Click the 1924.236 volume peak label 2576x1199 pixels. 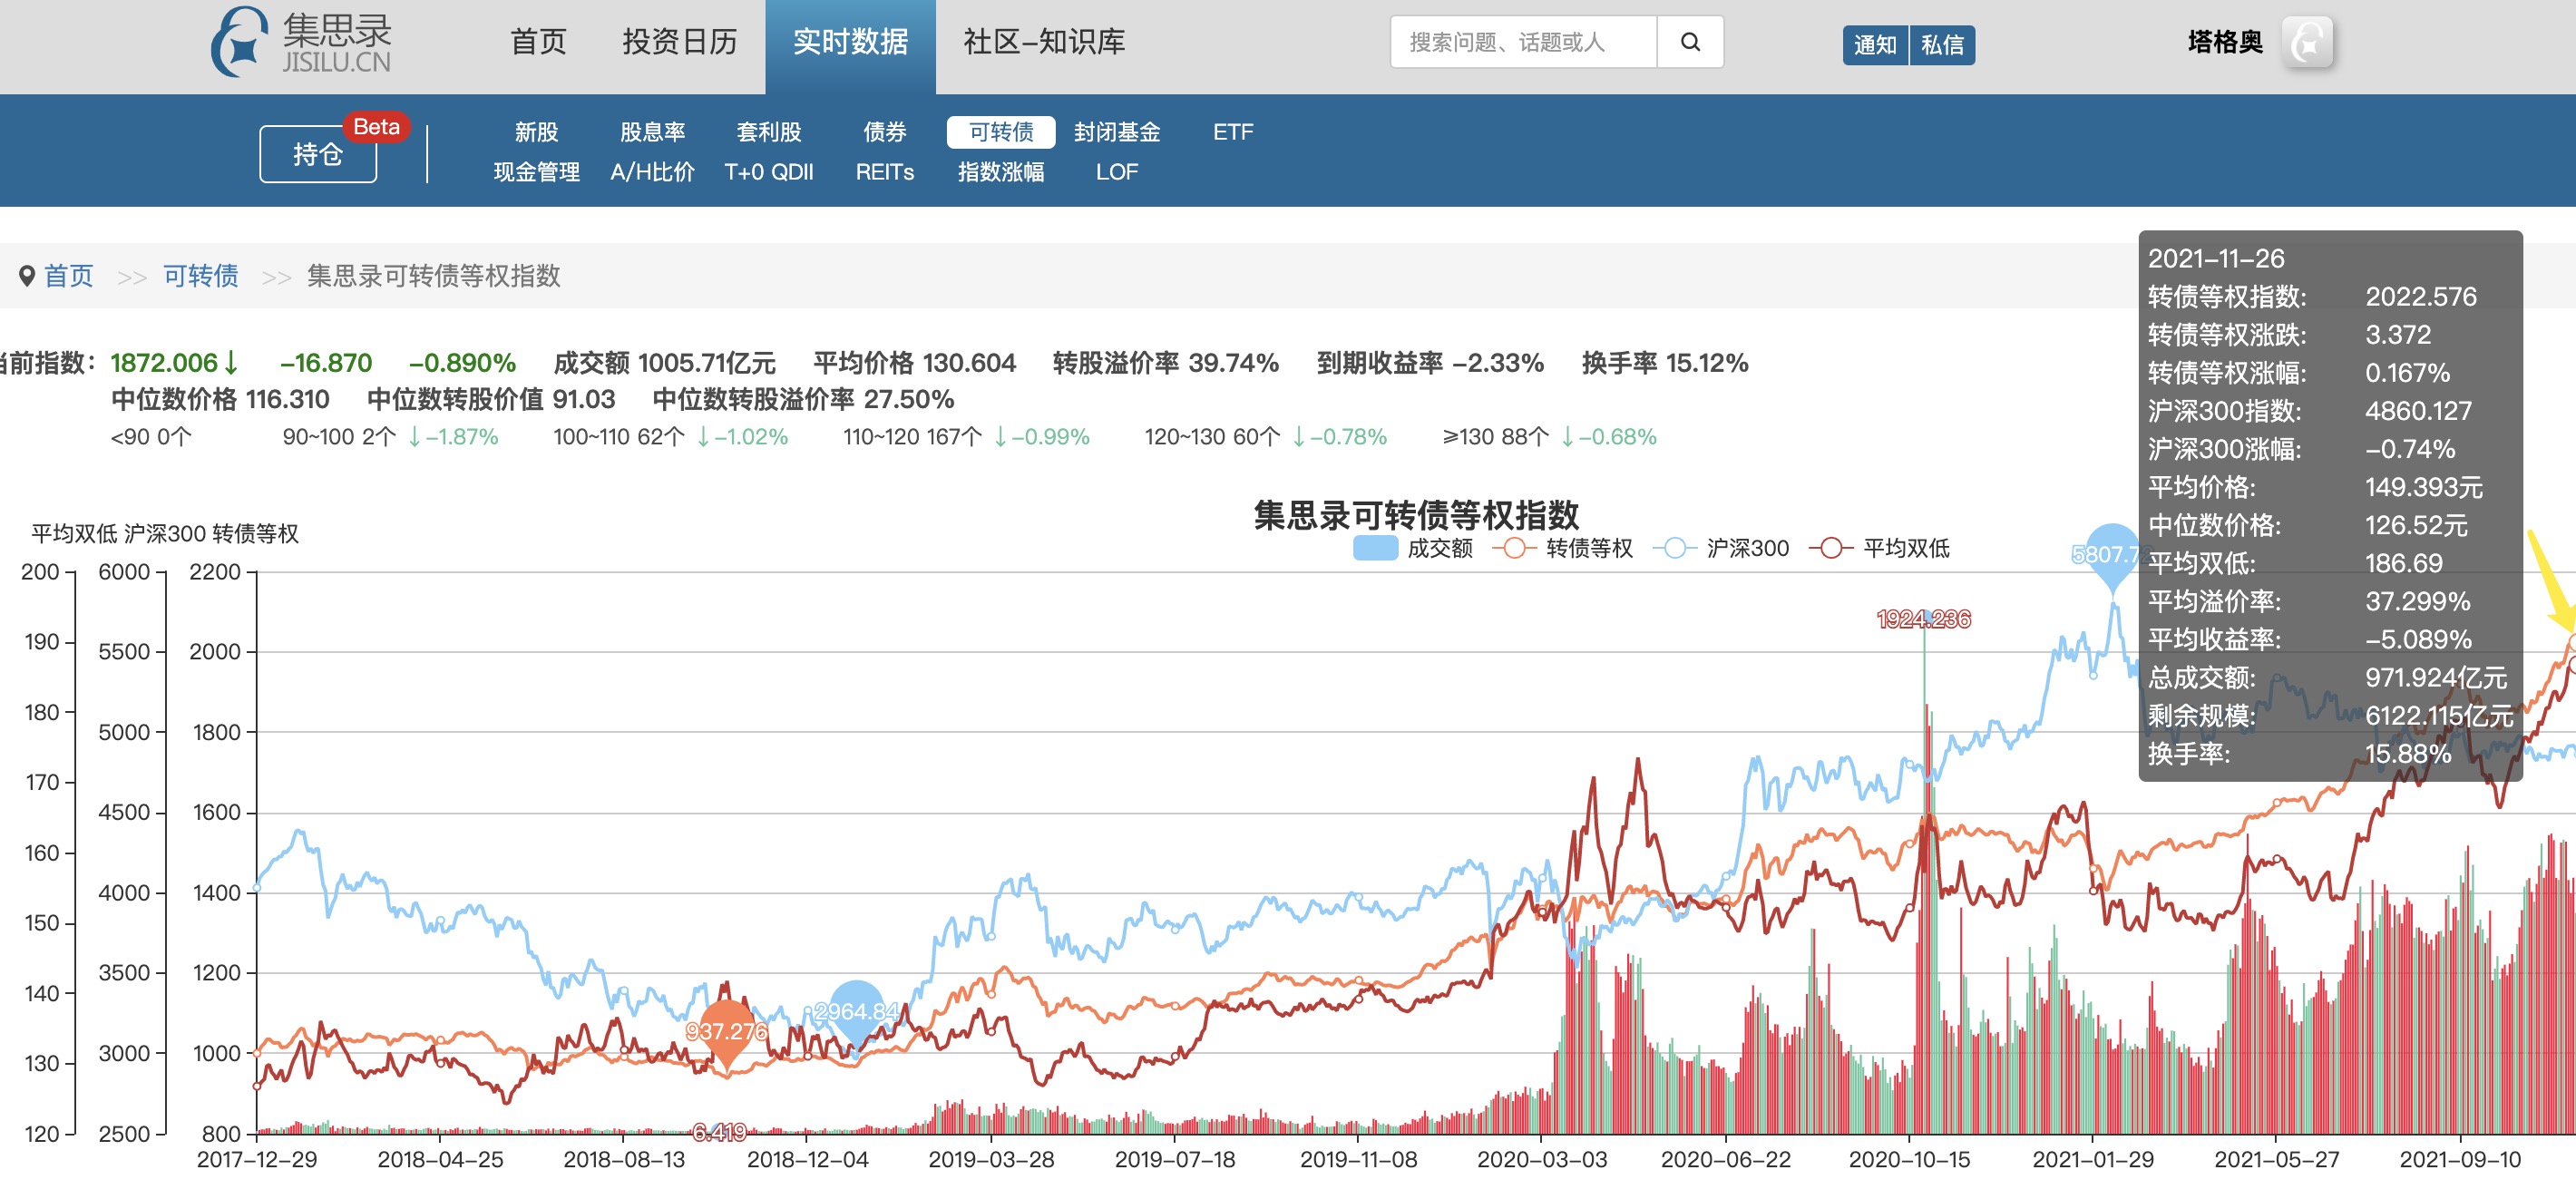tap(1923, 619)
